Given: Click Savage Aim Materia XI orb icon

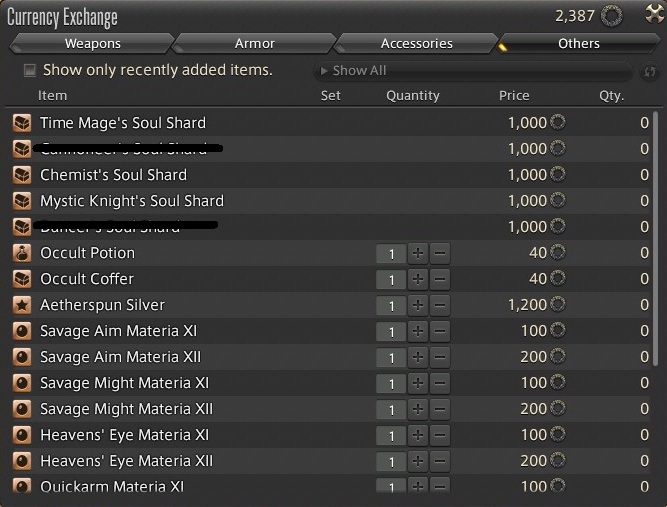Looking at the screenshot, I should click(22, 331).
